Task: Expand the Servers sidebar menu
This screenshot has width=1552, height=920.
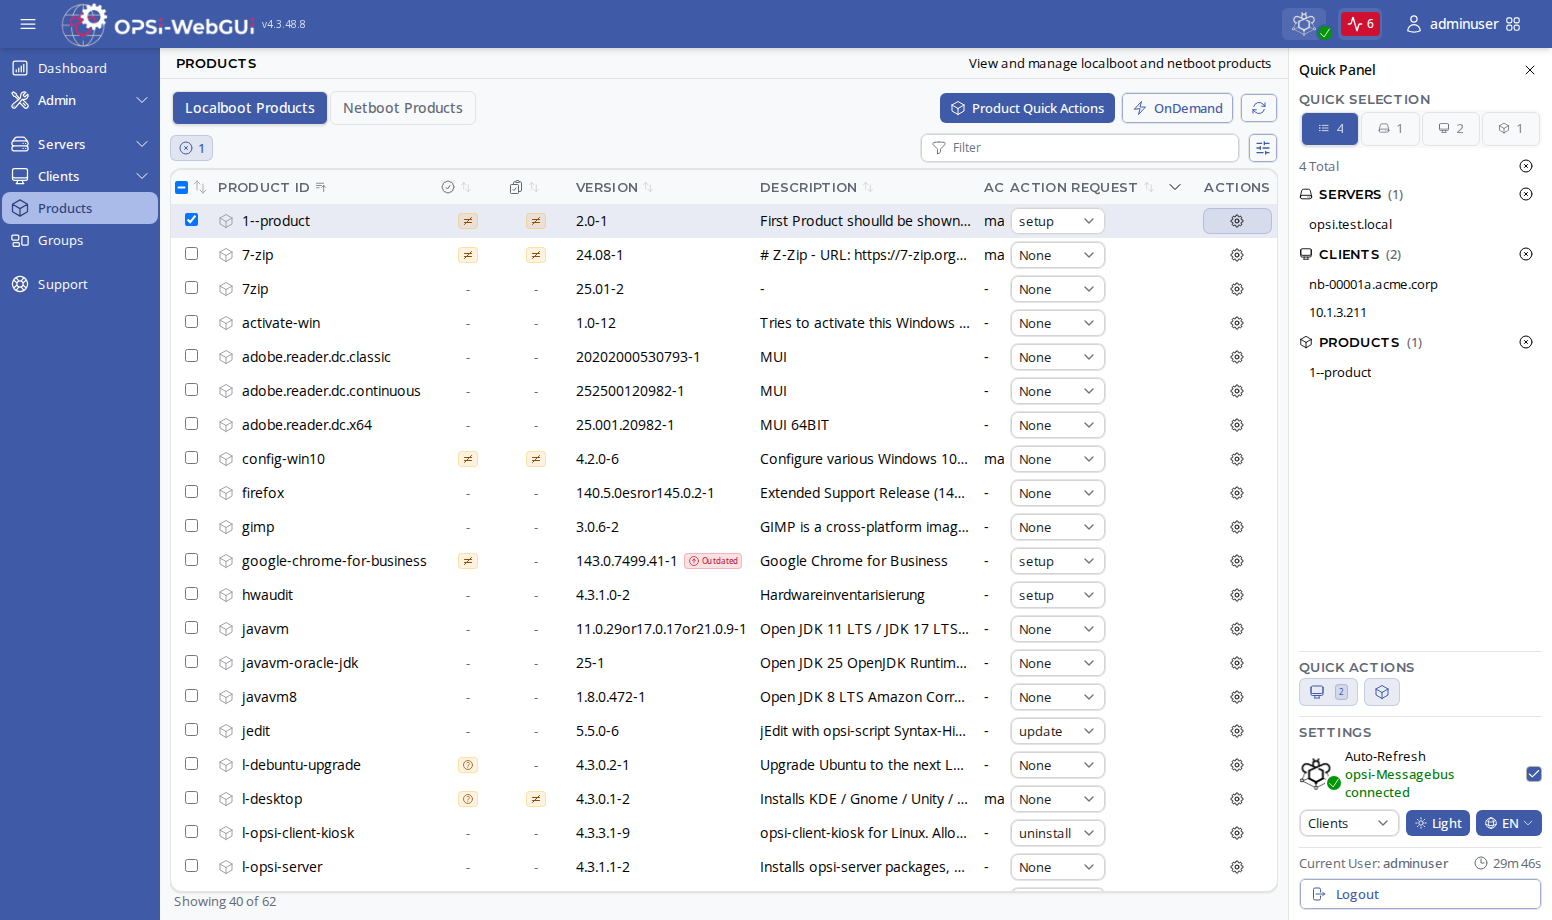Action: [x=80, y=144]
